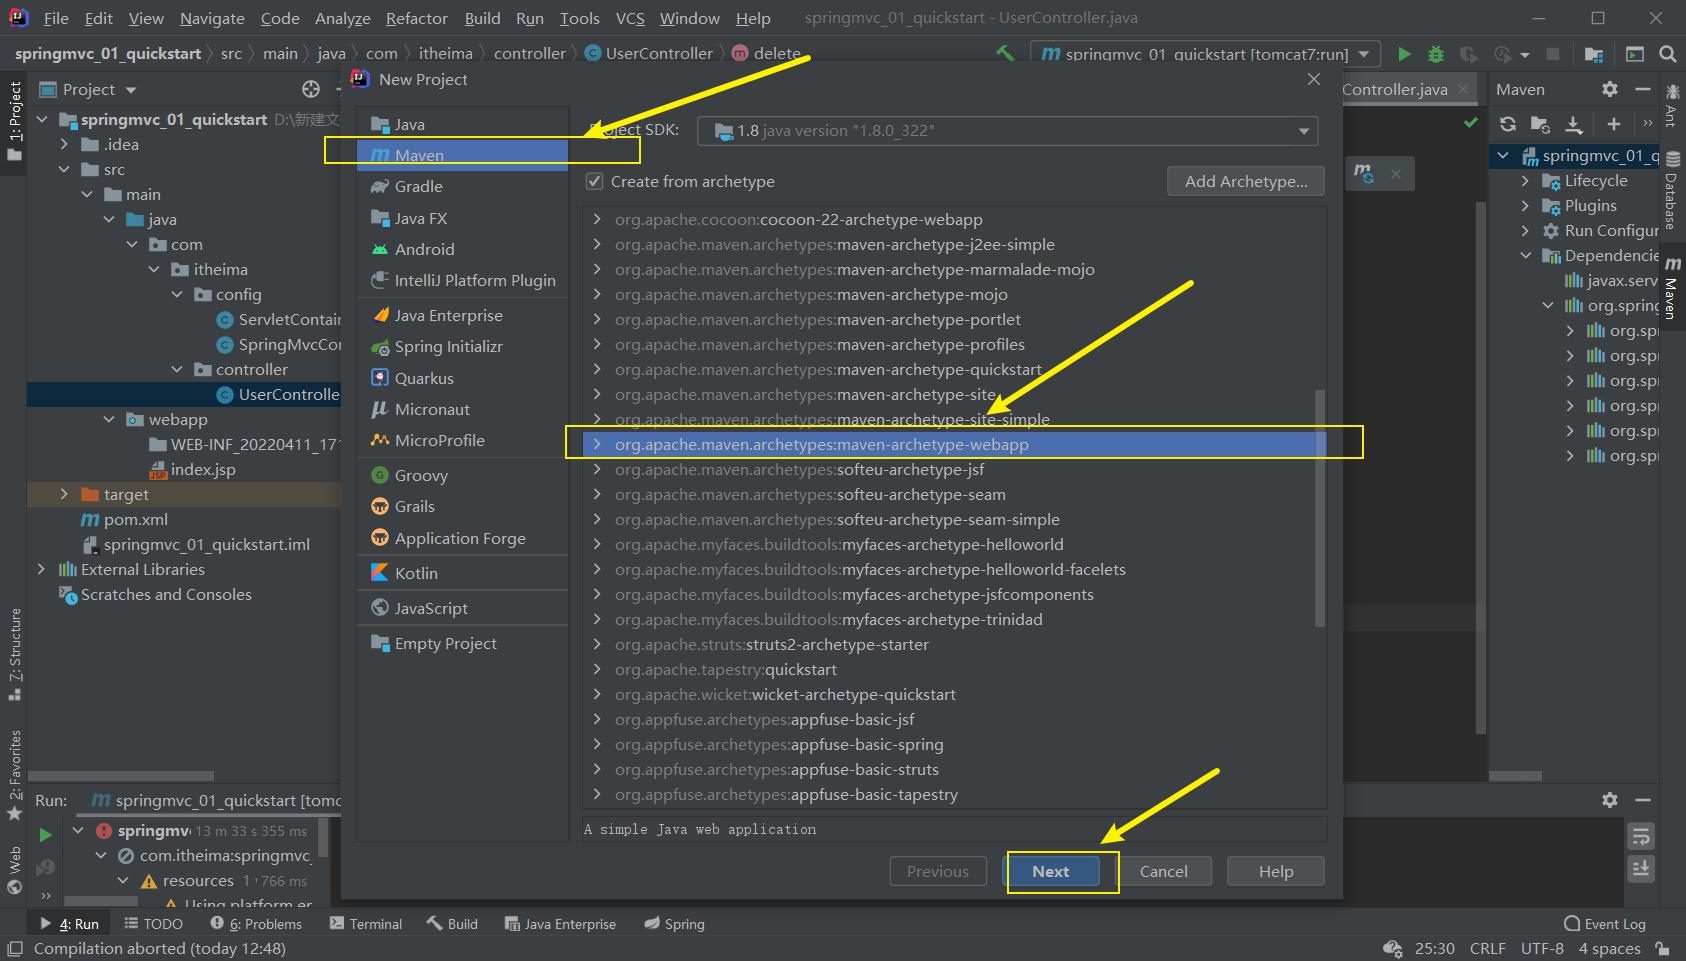Open the Problems tool window tab
Image resolution: width=1686 pixels, height=961 pixels.
tap(256, 924)
